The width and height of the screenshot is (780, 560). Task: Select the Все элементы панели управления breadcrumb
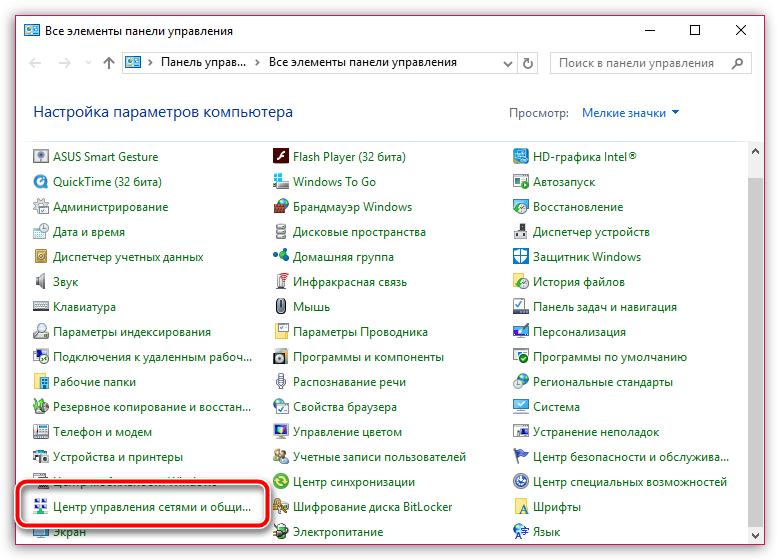[362, 62]
